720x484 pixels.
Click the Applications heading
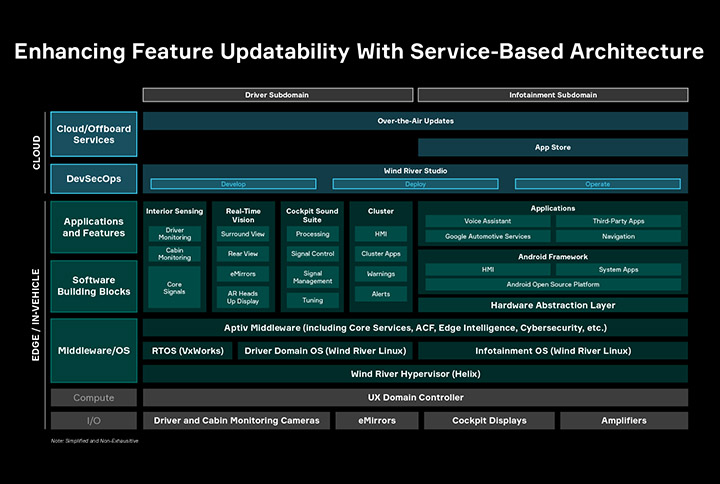pos(553,208)
